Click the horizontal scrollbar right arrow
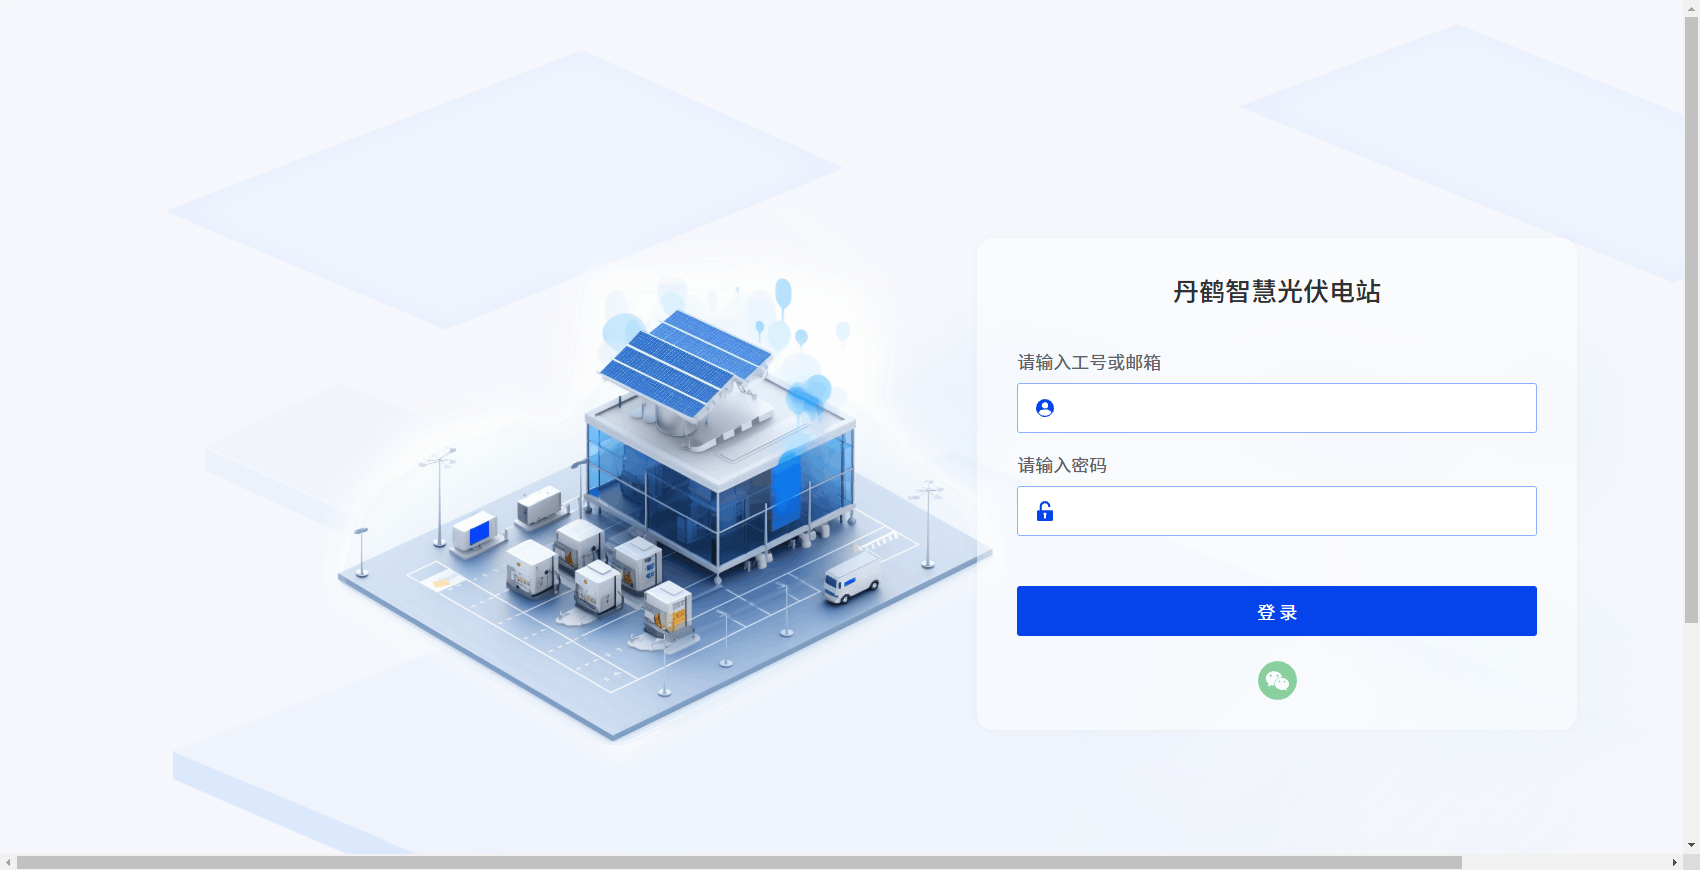This screenshot has height=870, width=1700. coord(1675,862)
